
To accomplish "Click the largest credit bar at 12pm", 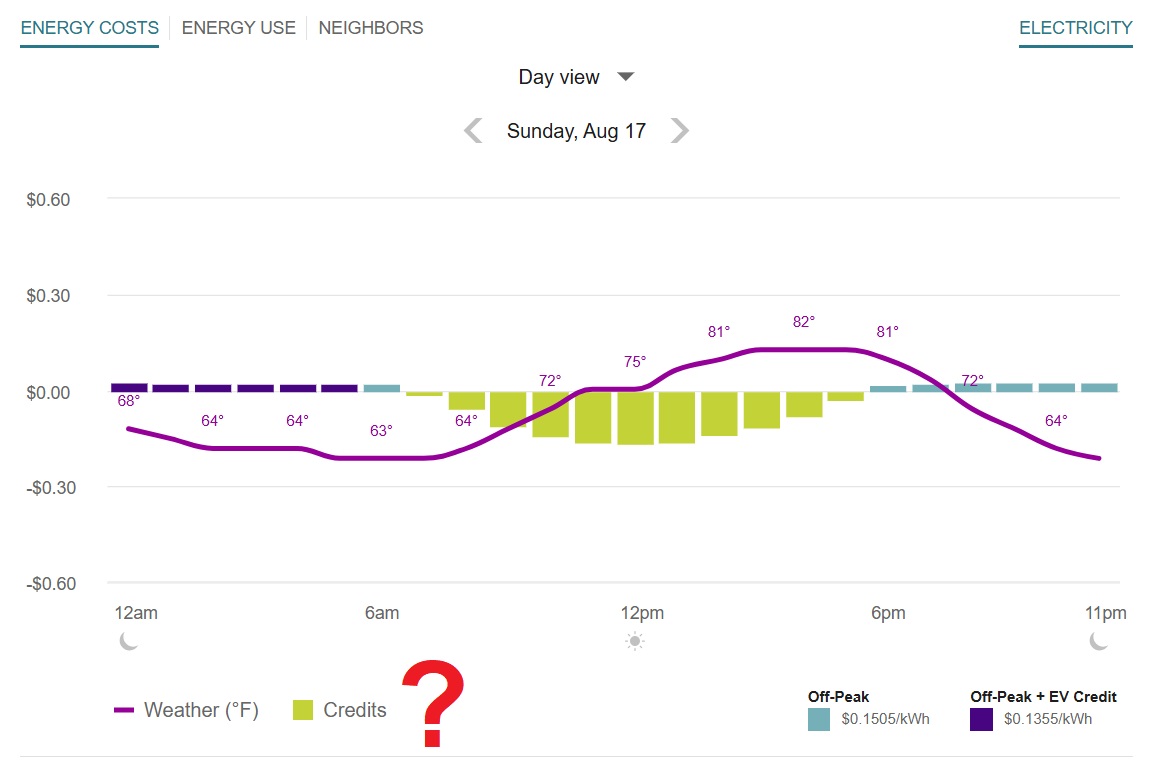I will point(635,417).
